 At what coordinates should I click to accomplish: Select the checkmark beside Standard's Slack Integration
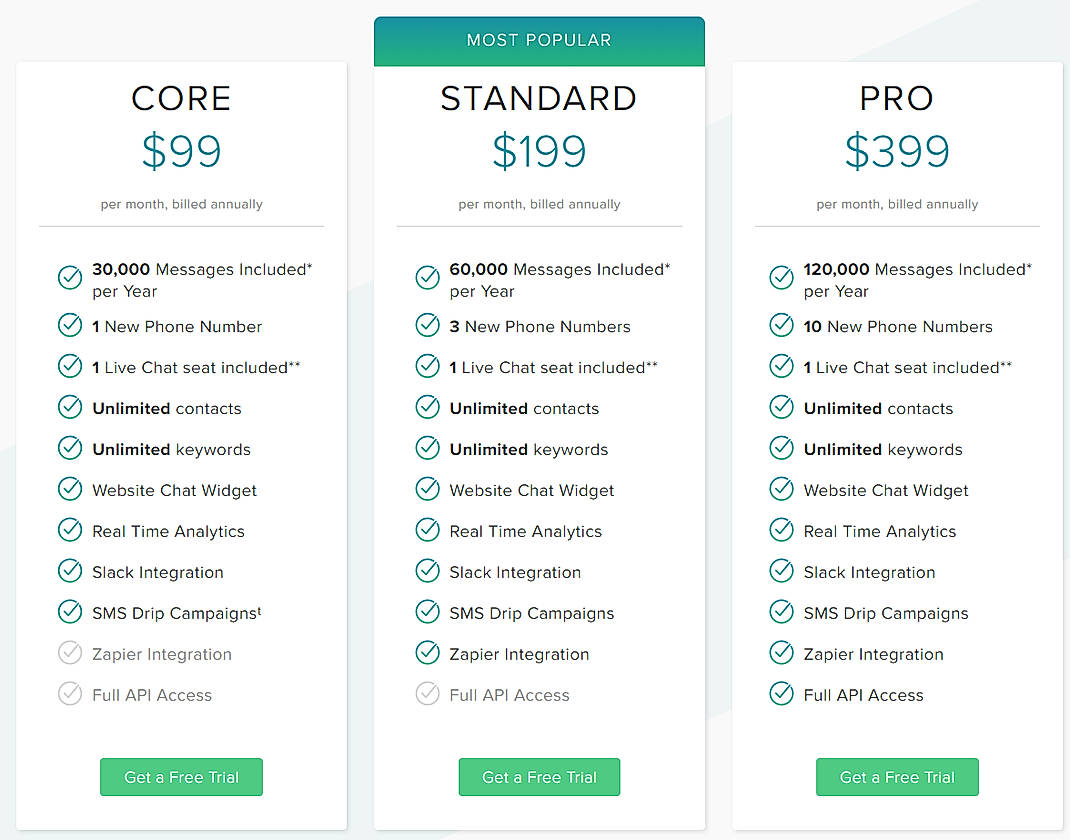pos(427,572)
